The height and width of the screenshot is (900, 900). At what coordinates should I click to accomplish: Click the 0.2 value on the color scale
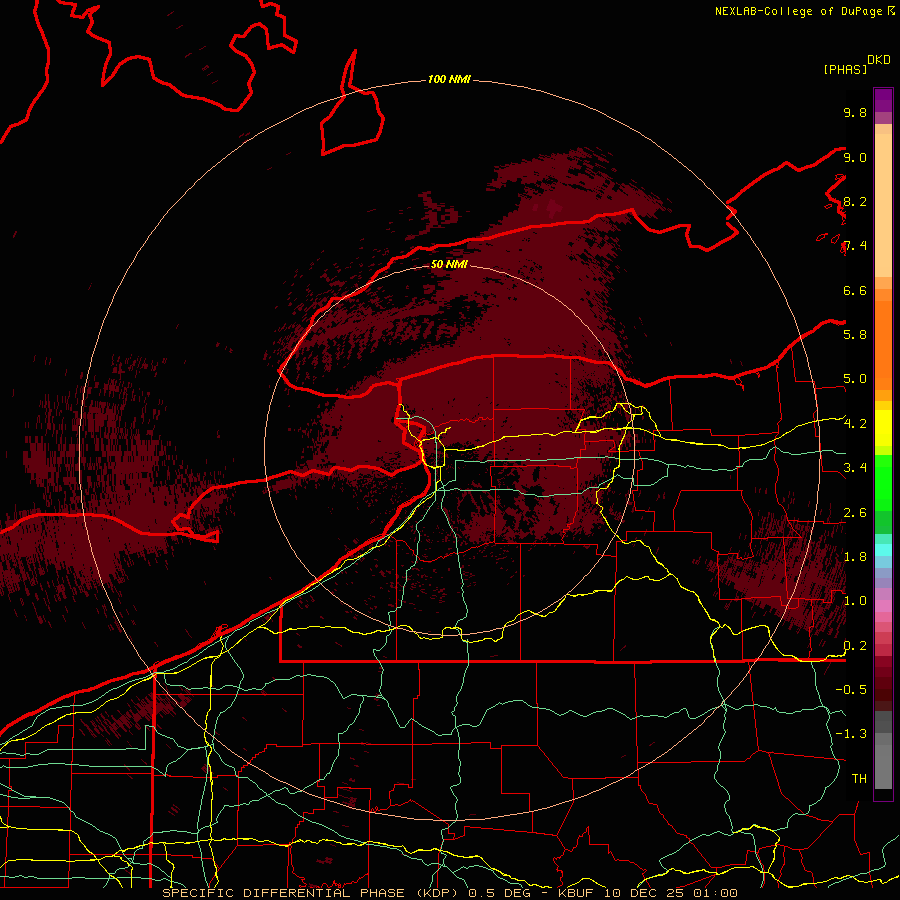pyautogui.click(x=855, y=646)
